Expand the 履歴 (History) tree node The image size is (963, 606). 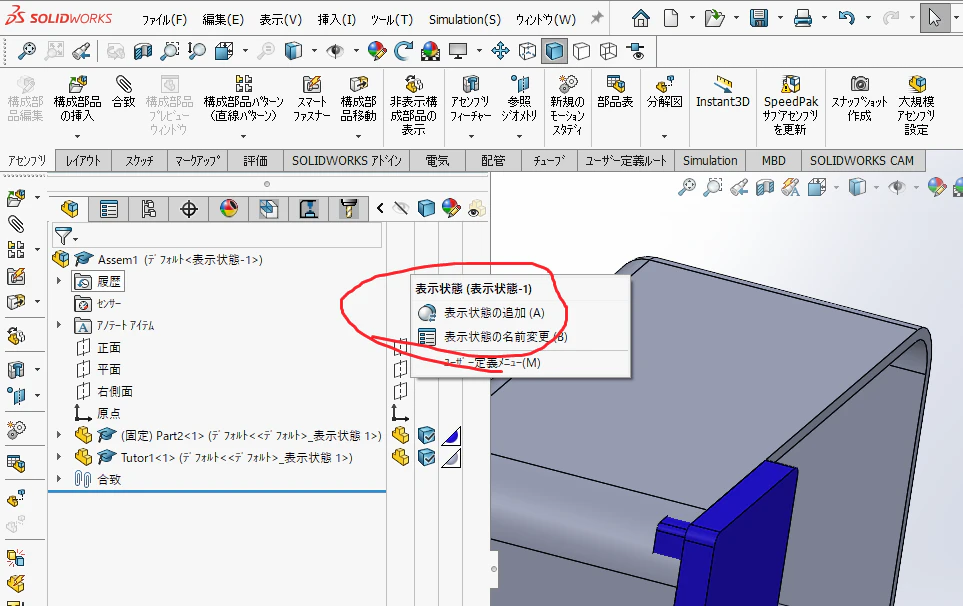(x=59, y=281)
